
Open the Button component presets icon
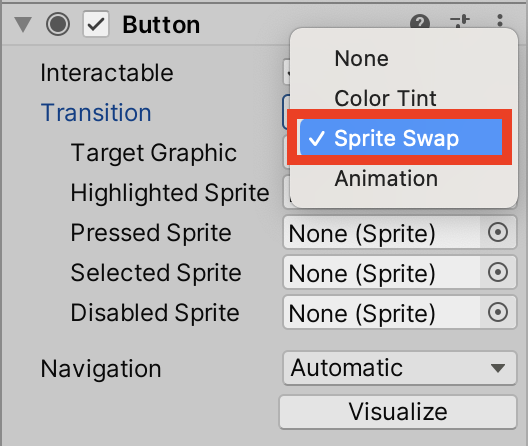click(460, 21)
